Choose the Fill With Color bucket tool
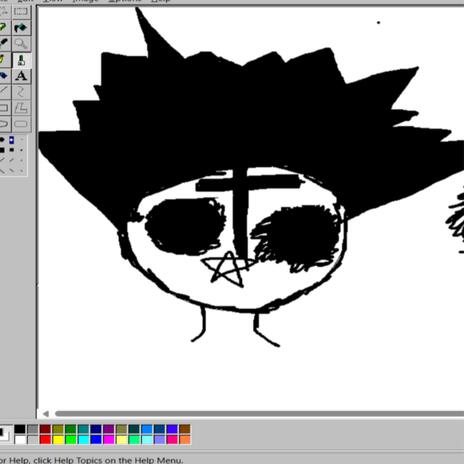The image size is (464, 464). [21, 28]
